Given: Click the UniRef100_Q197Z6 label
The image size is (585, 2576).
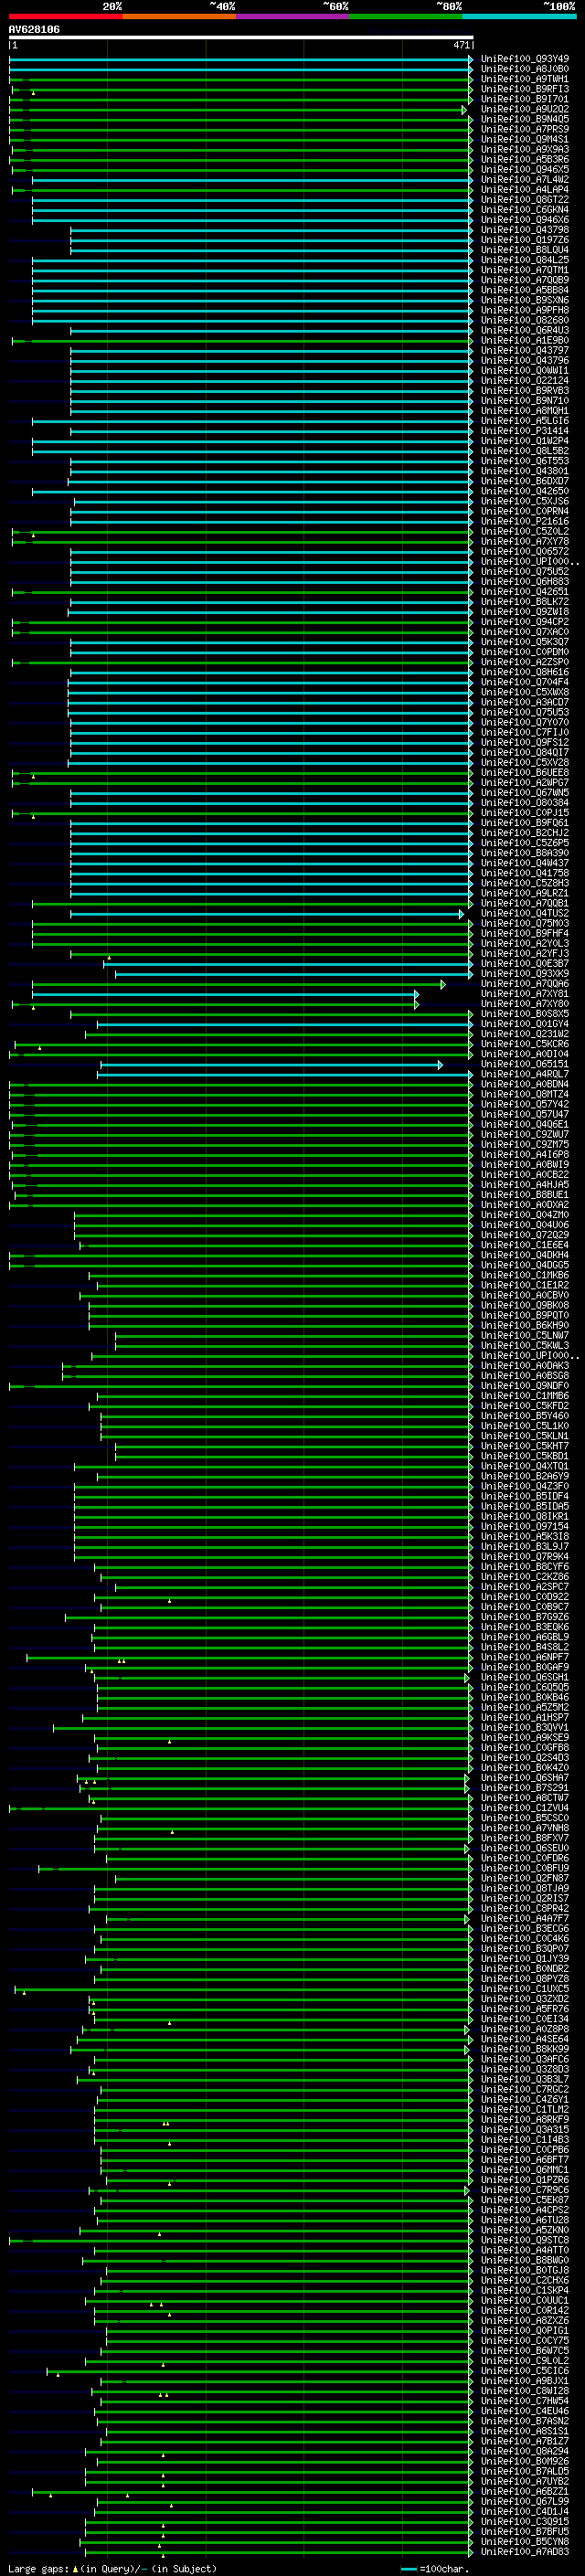Looking at the screenshot, I should click(x=525, y=239).
